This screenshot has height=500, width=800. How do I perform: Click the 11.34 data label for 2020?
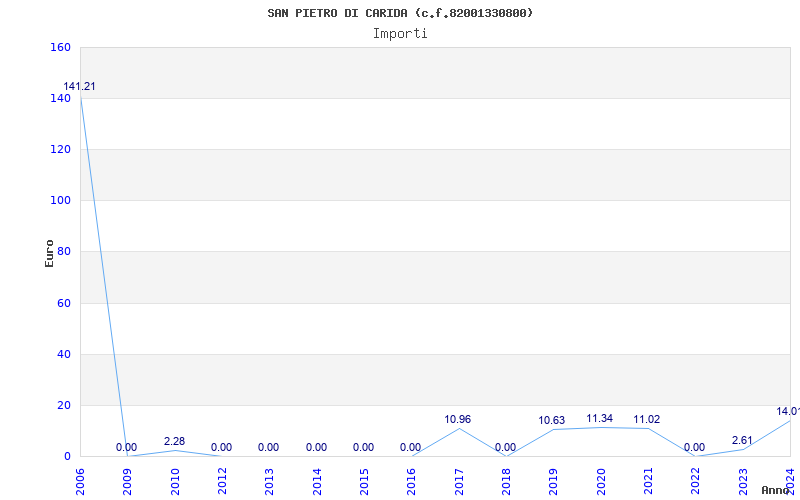pos(600,418)
